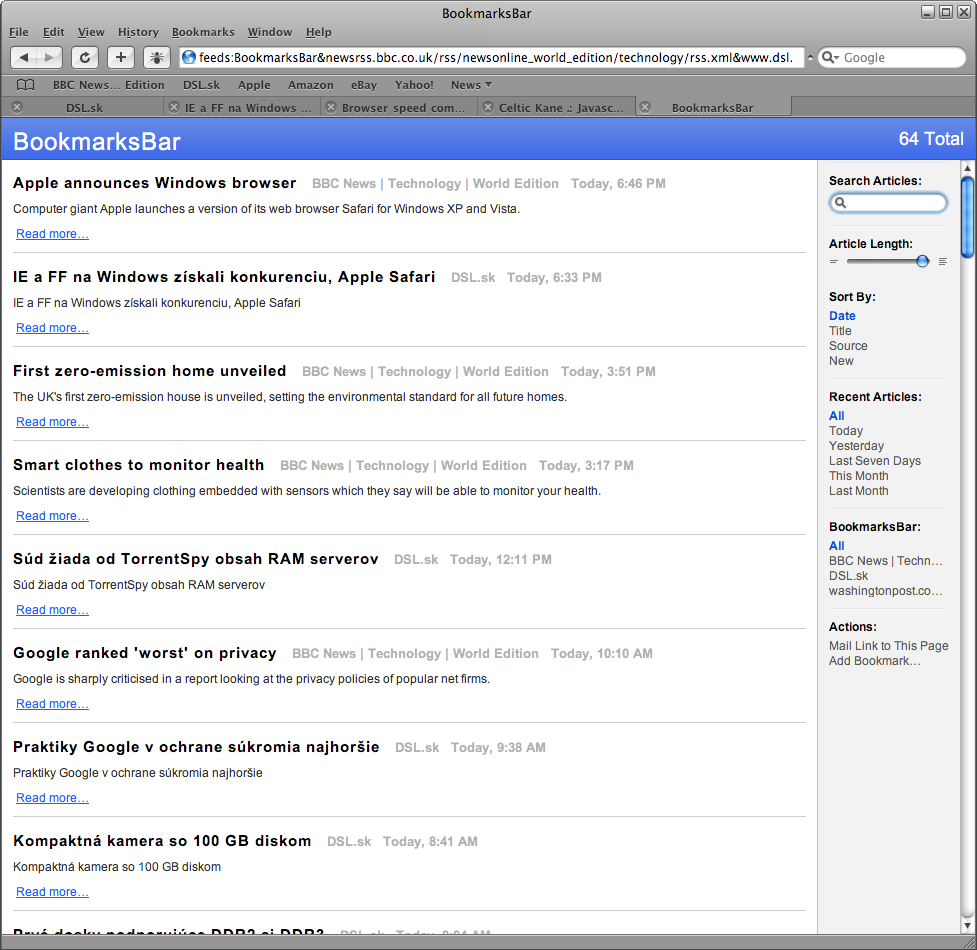
Task: Read more on 'First zero-emission home unveiled'
Action: coord(52,422)
